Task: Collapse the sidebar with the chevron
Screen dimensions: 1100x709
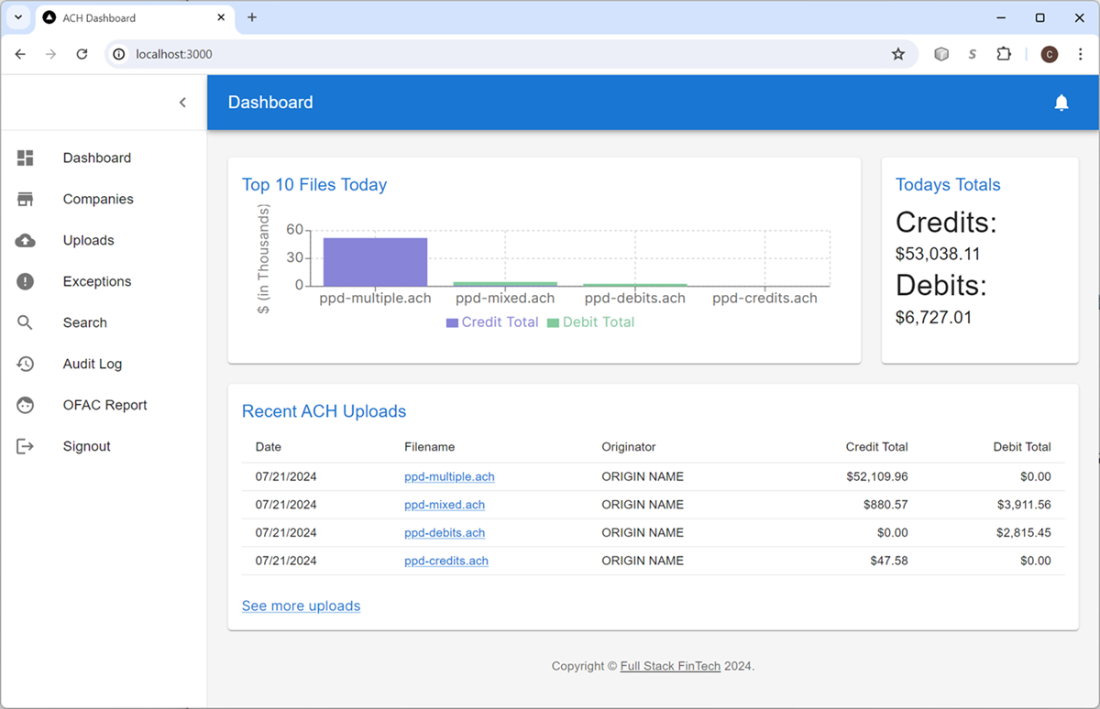Action: [182, 102]
